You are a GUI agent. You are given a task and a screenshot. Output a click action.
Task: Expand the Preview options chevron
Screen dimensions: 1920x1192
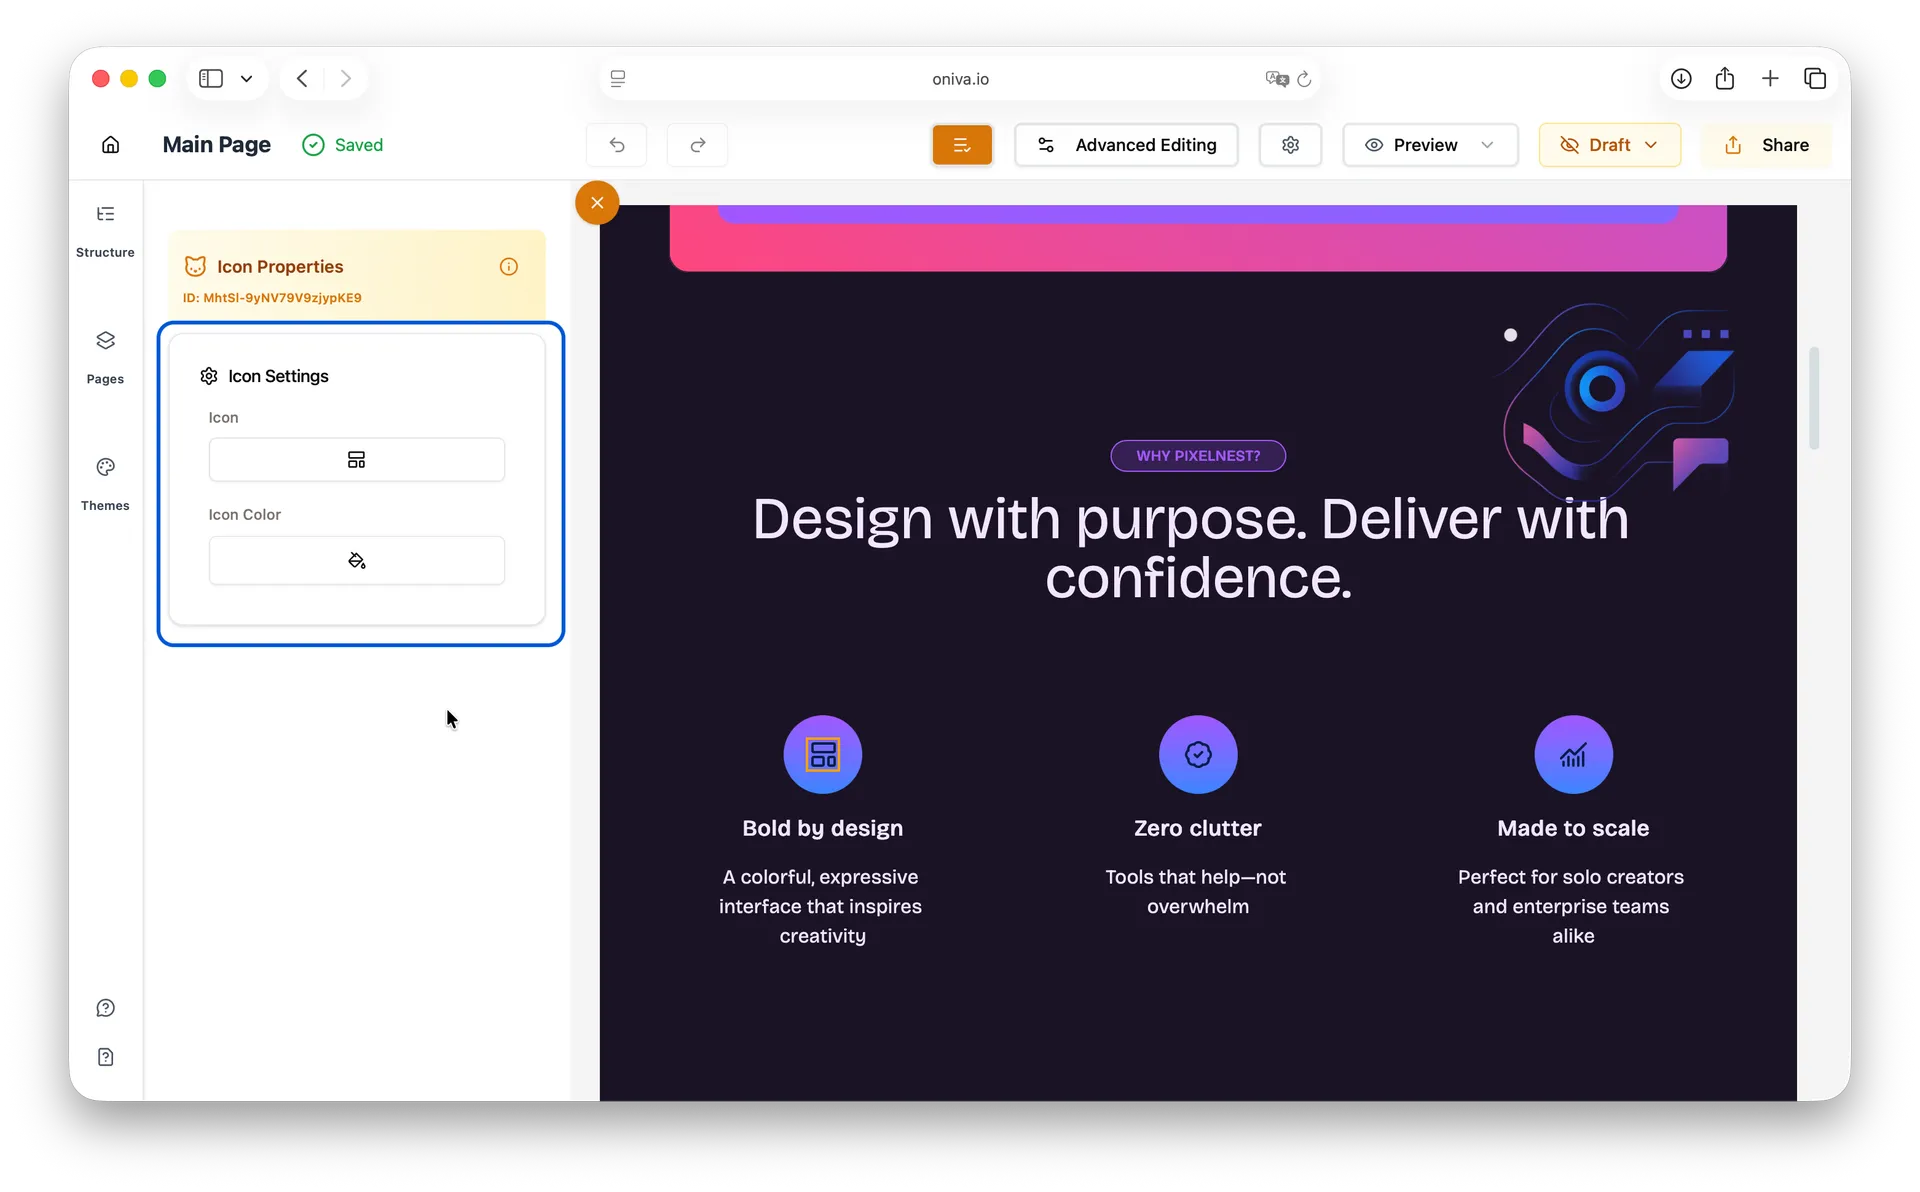click(x=1487, y=144)
